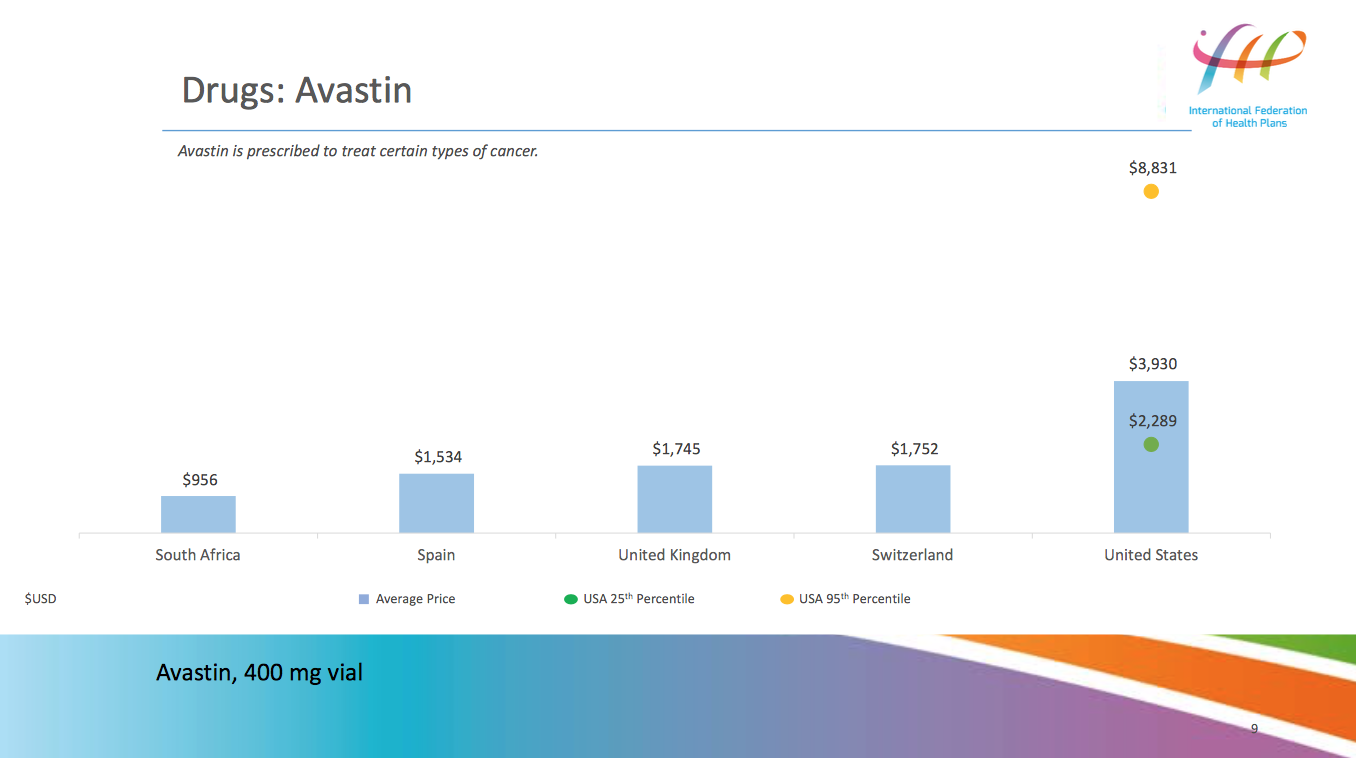1356x758 pixels.
Task: Click the $956 value label
Action: (x=200, y=480)
